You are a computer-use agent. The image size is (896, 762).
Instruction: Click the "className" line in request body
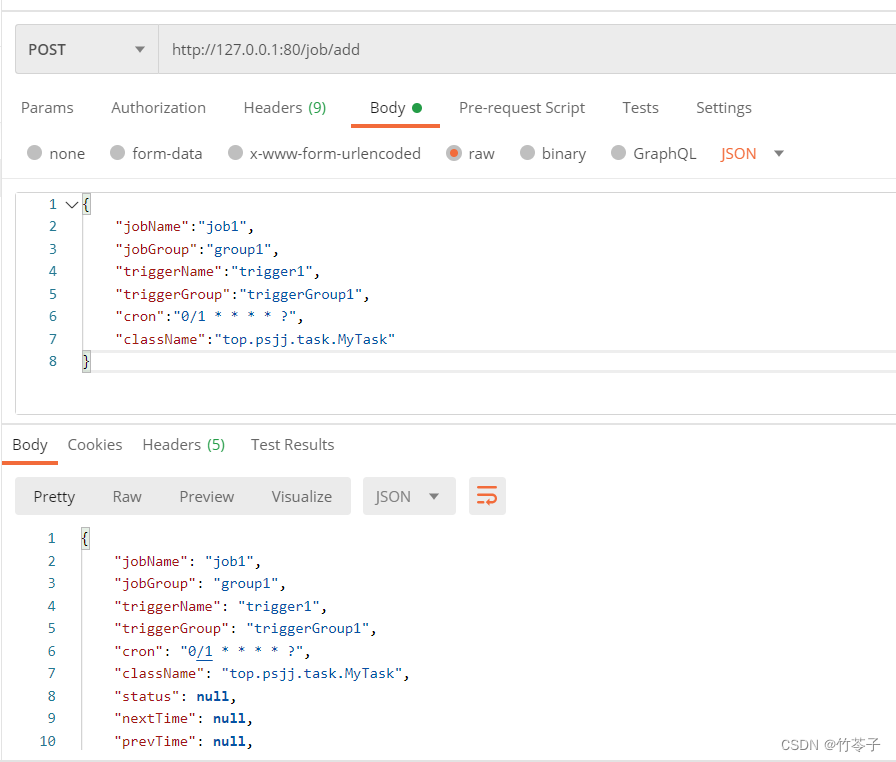(x=255, y=340)
